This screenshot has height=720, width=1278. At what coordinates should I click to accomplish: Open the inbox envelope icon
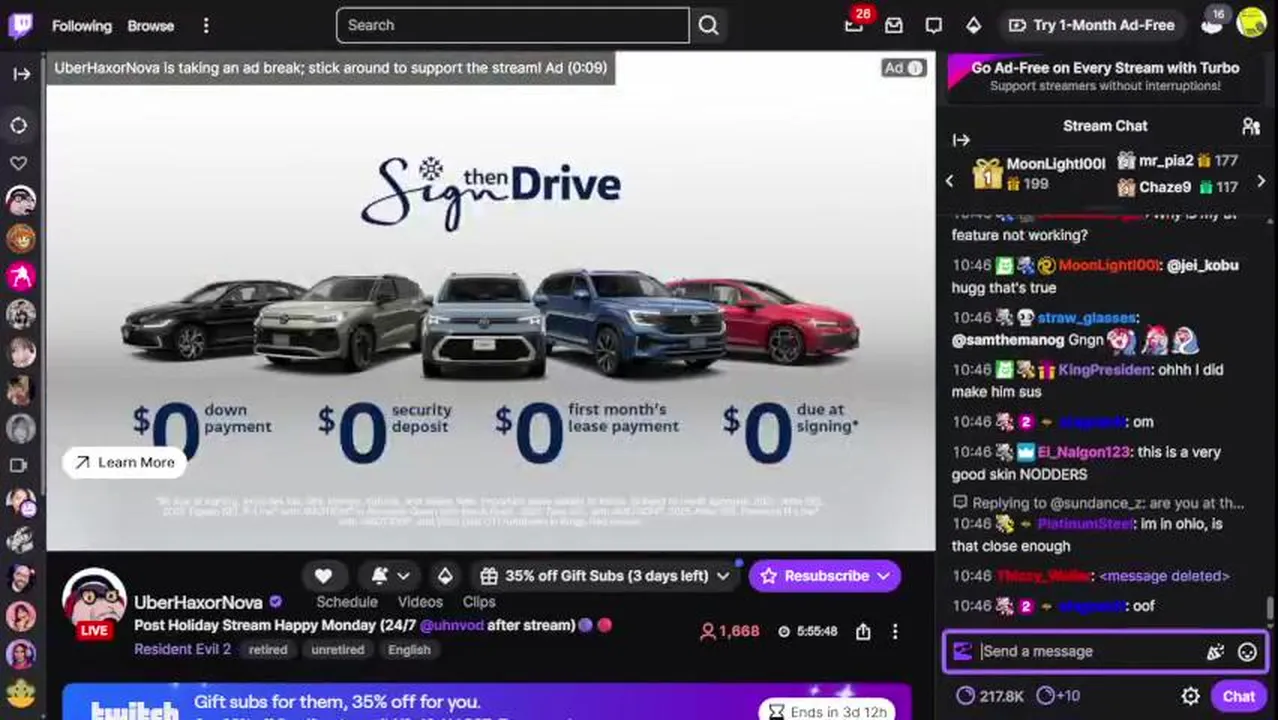pos(894,25)
